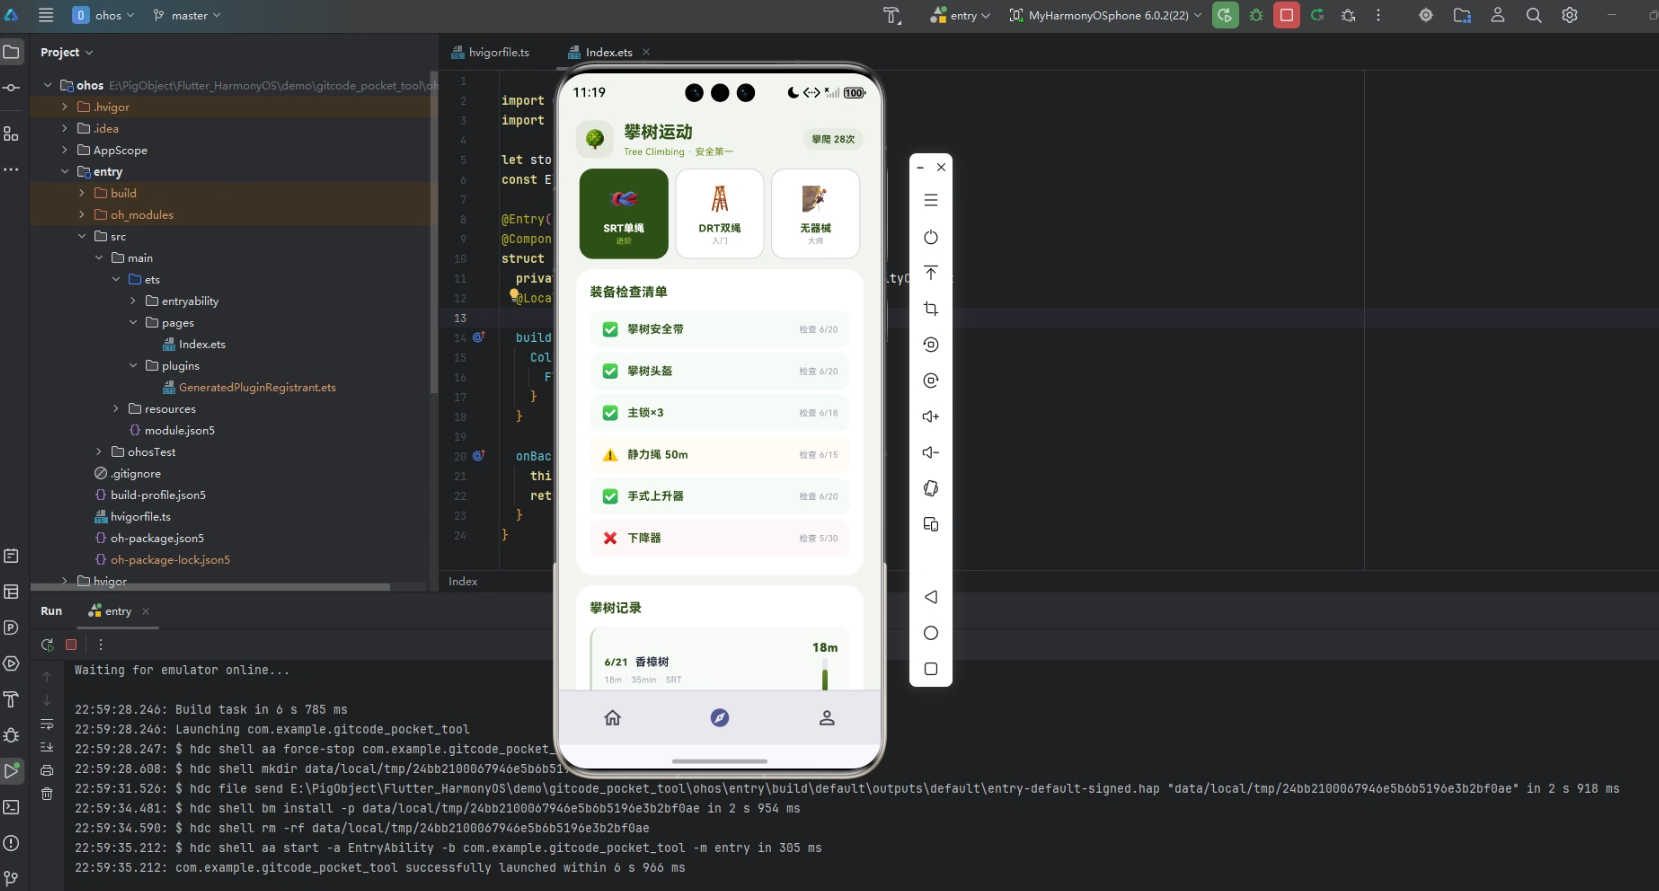Open oh-package-lock.json5 file

(x=162, y=560)
